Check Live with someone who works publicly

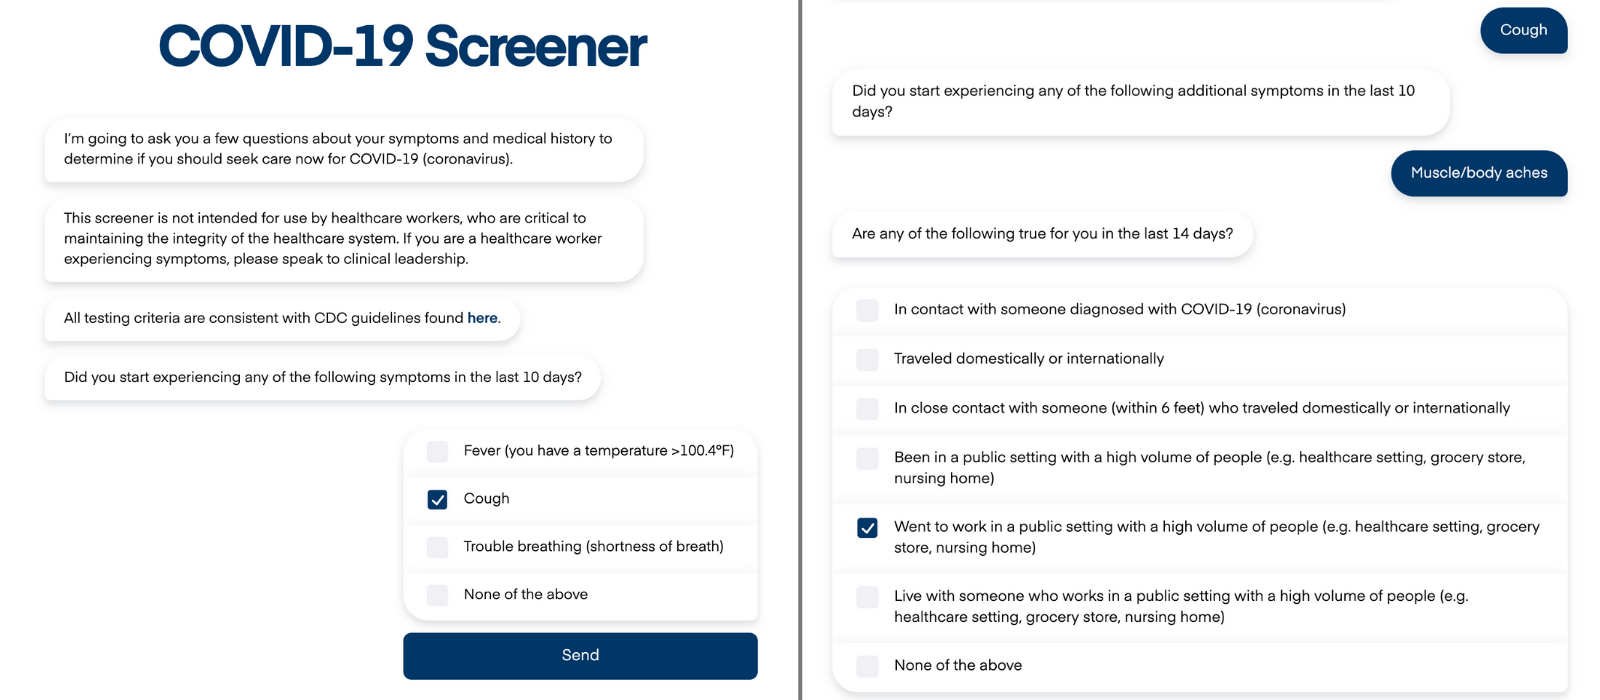(x=866, y=596)
